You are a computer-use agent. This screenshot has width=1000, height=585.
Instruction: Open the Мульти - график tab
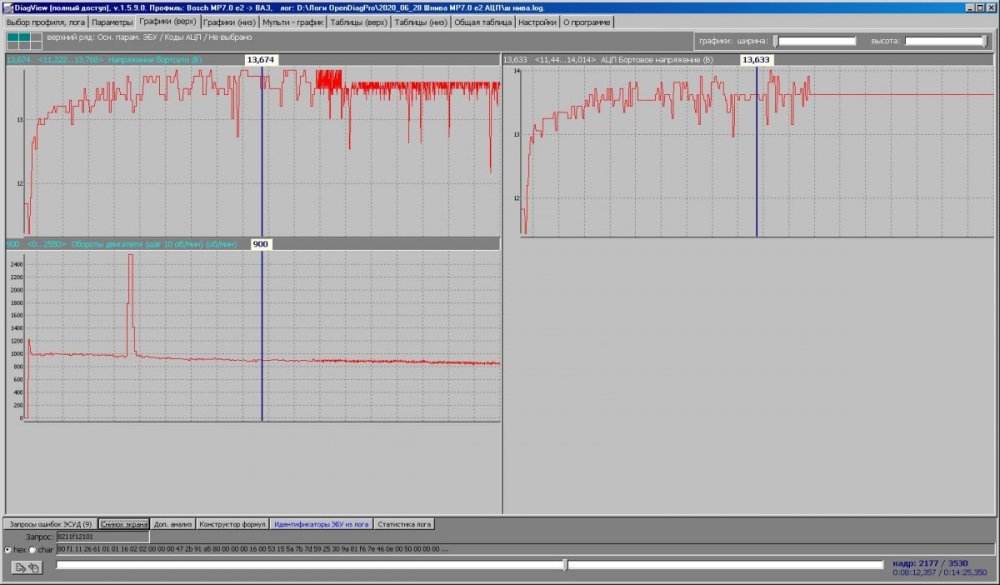tap(293, 22)
